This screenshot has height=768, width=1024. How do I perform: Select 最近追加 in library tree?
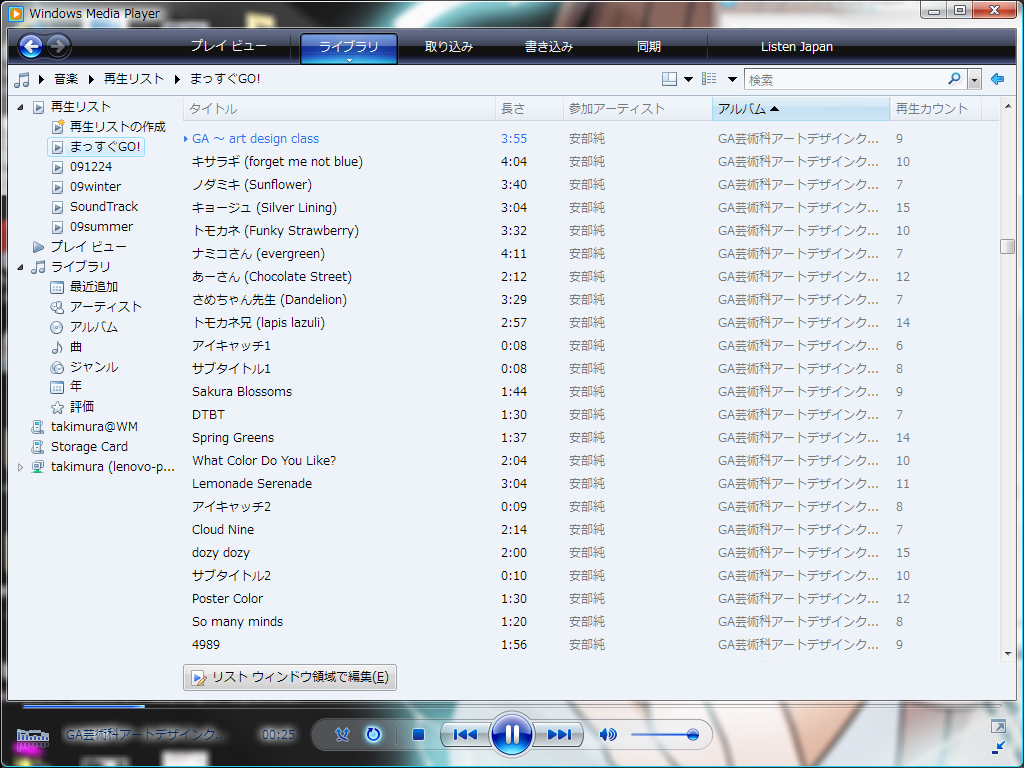tap(93, 287)
